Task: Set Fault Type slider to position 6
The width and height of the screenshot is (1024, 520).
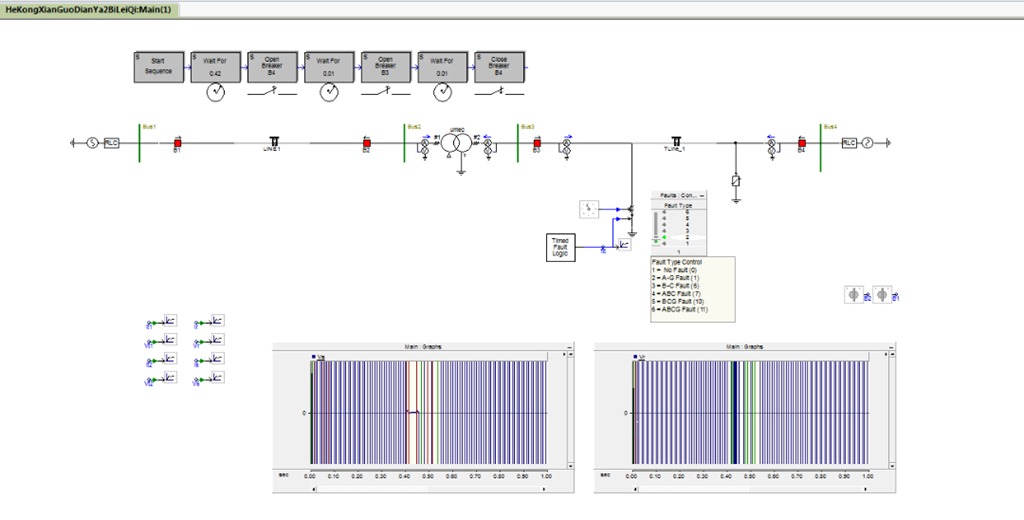Action: click(x=664, y=212)
